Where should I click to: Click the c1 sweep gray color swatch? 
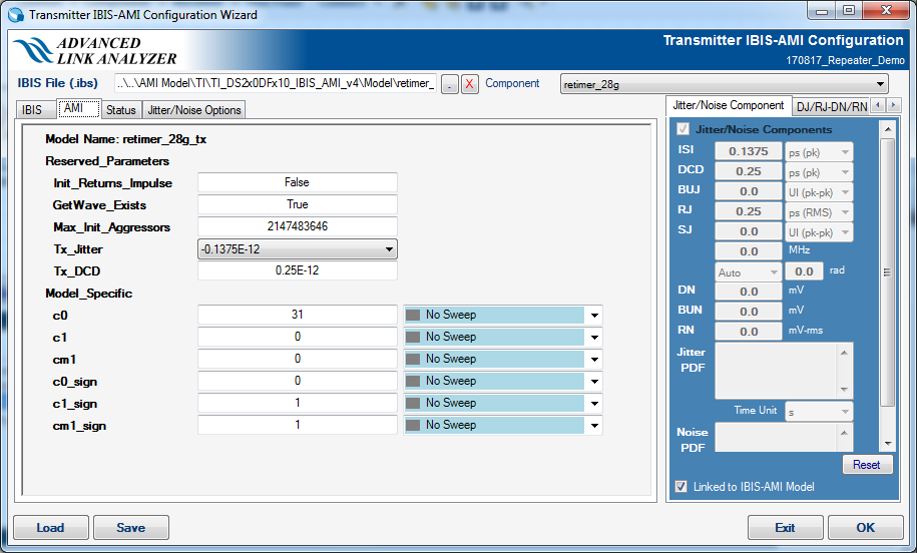[x=413, y=337]
